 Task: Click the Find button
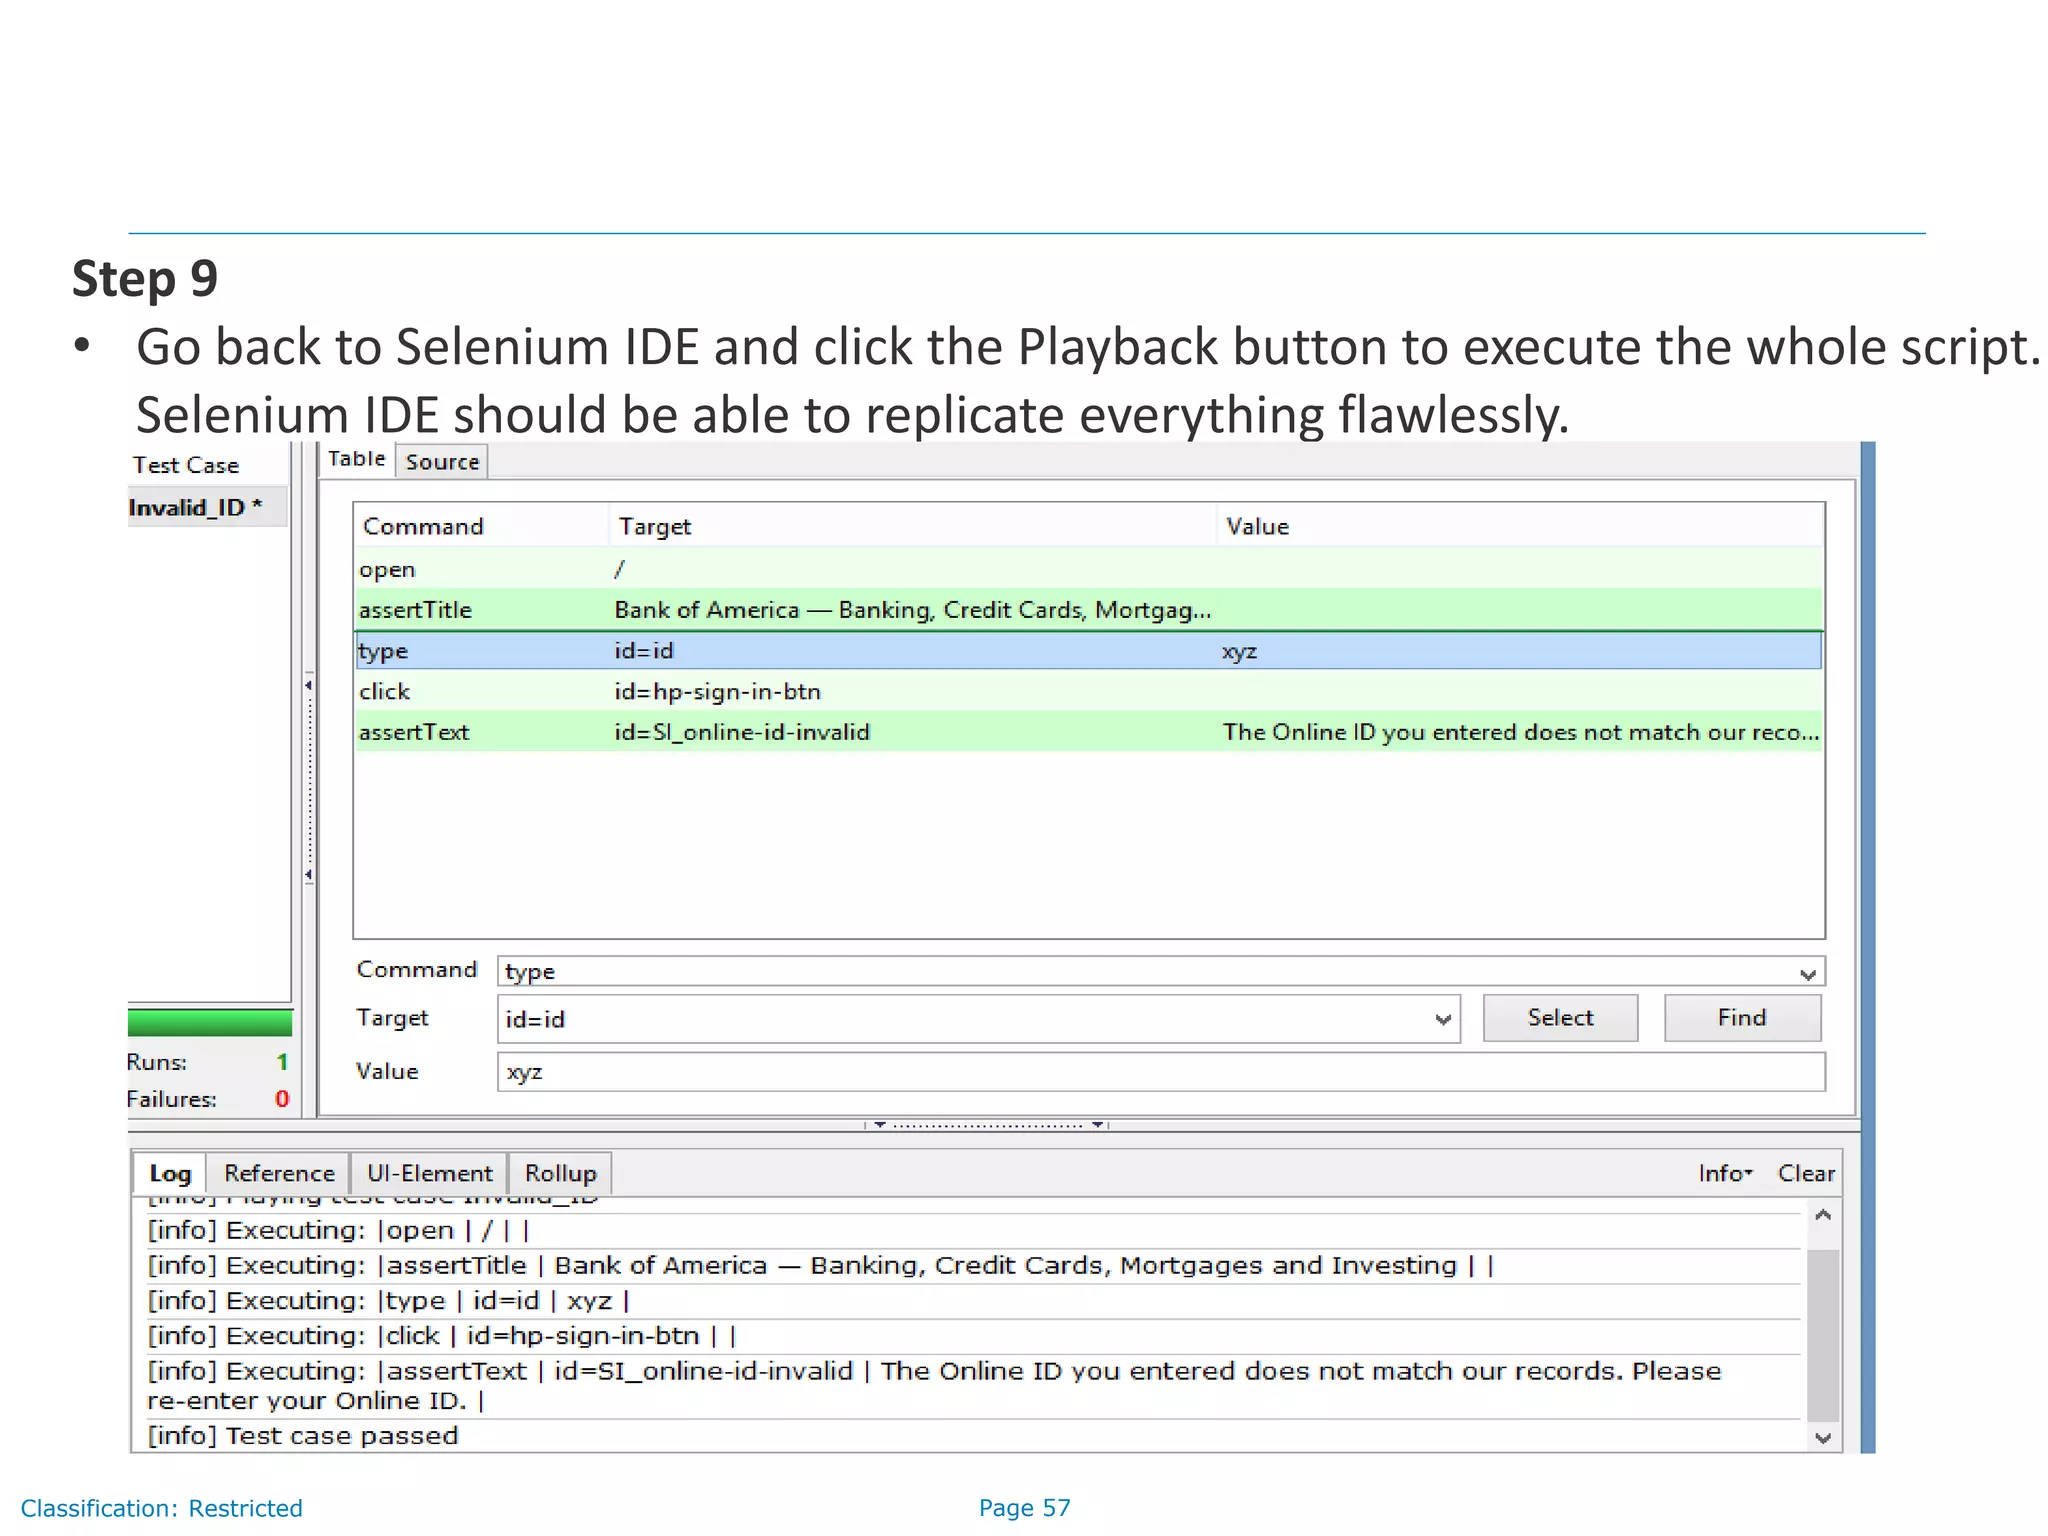(1741, 1018)
